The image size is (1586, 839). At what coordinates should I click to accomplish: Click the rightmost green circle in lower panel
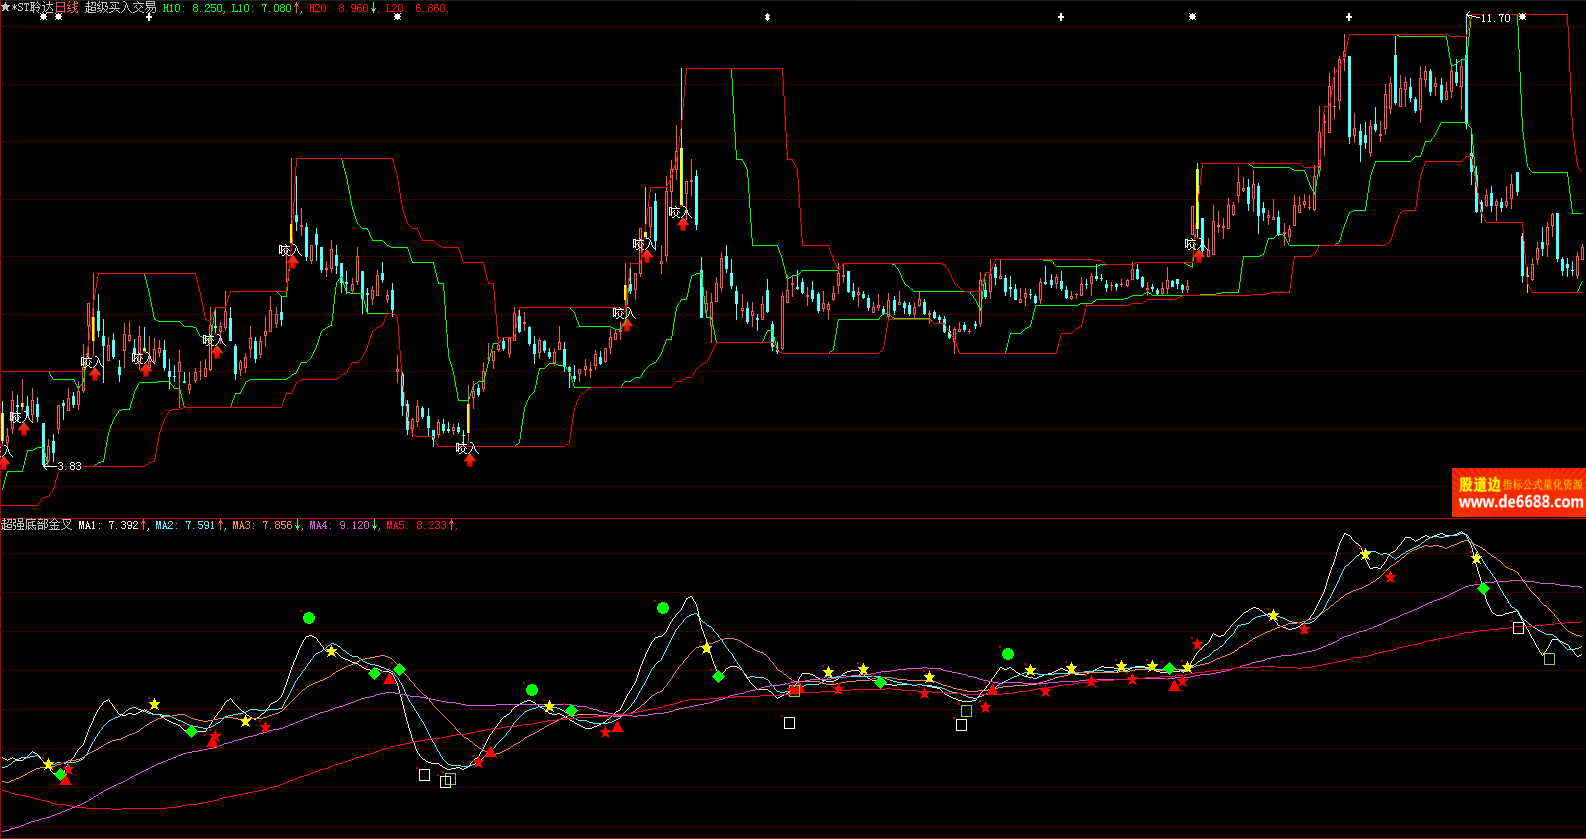click(1008, 654)
